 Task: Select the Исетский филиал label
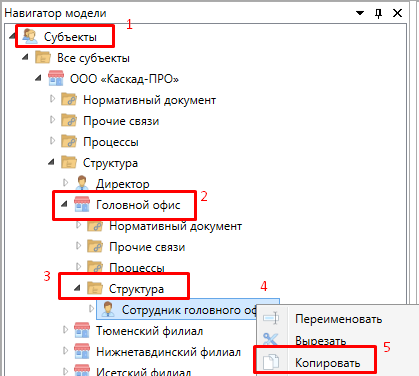(x=144, y=371)
